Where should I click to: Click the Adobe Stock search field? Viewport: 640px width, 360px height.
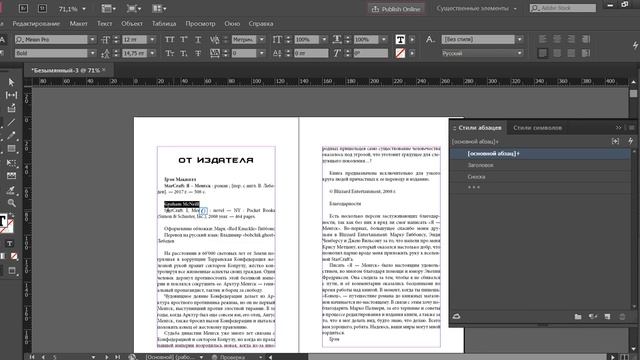[563, 8]
